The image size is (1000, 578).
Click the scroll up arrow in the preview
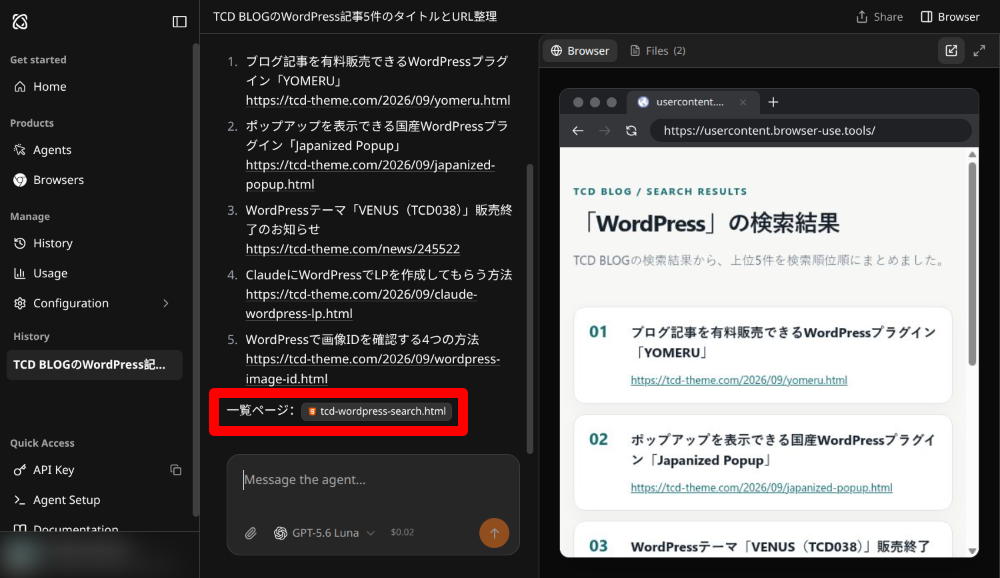pos(972,154)
